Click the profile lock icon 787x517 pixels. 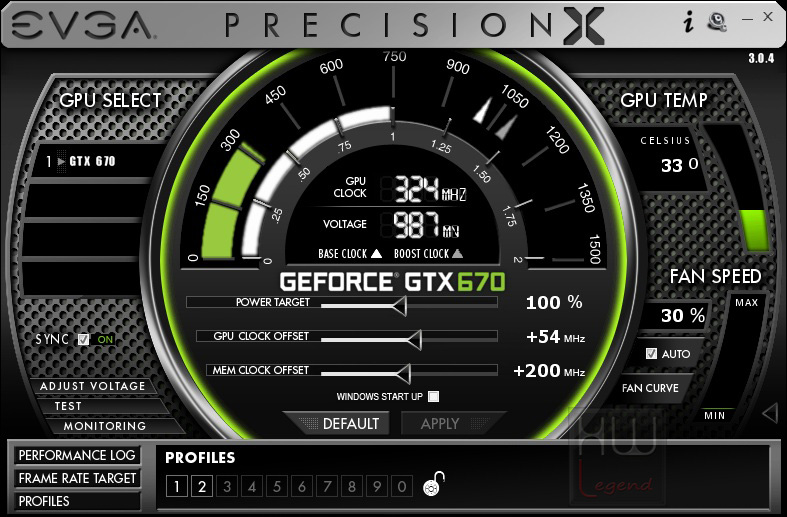pos(434,484)
